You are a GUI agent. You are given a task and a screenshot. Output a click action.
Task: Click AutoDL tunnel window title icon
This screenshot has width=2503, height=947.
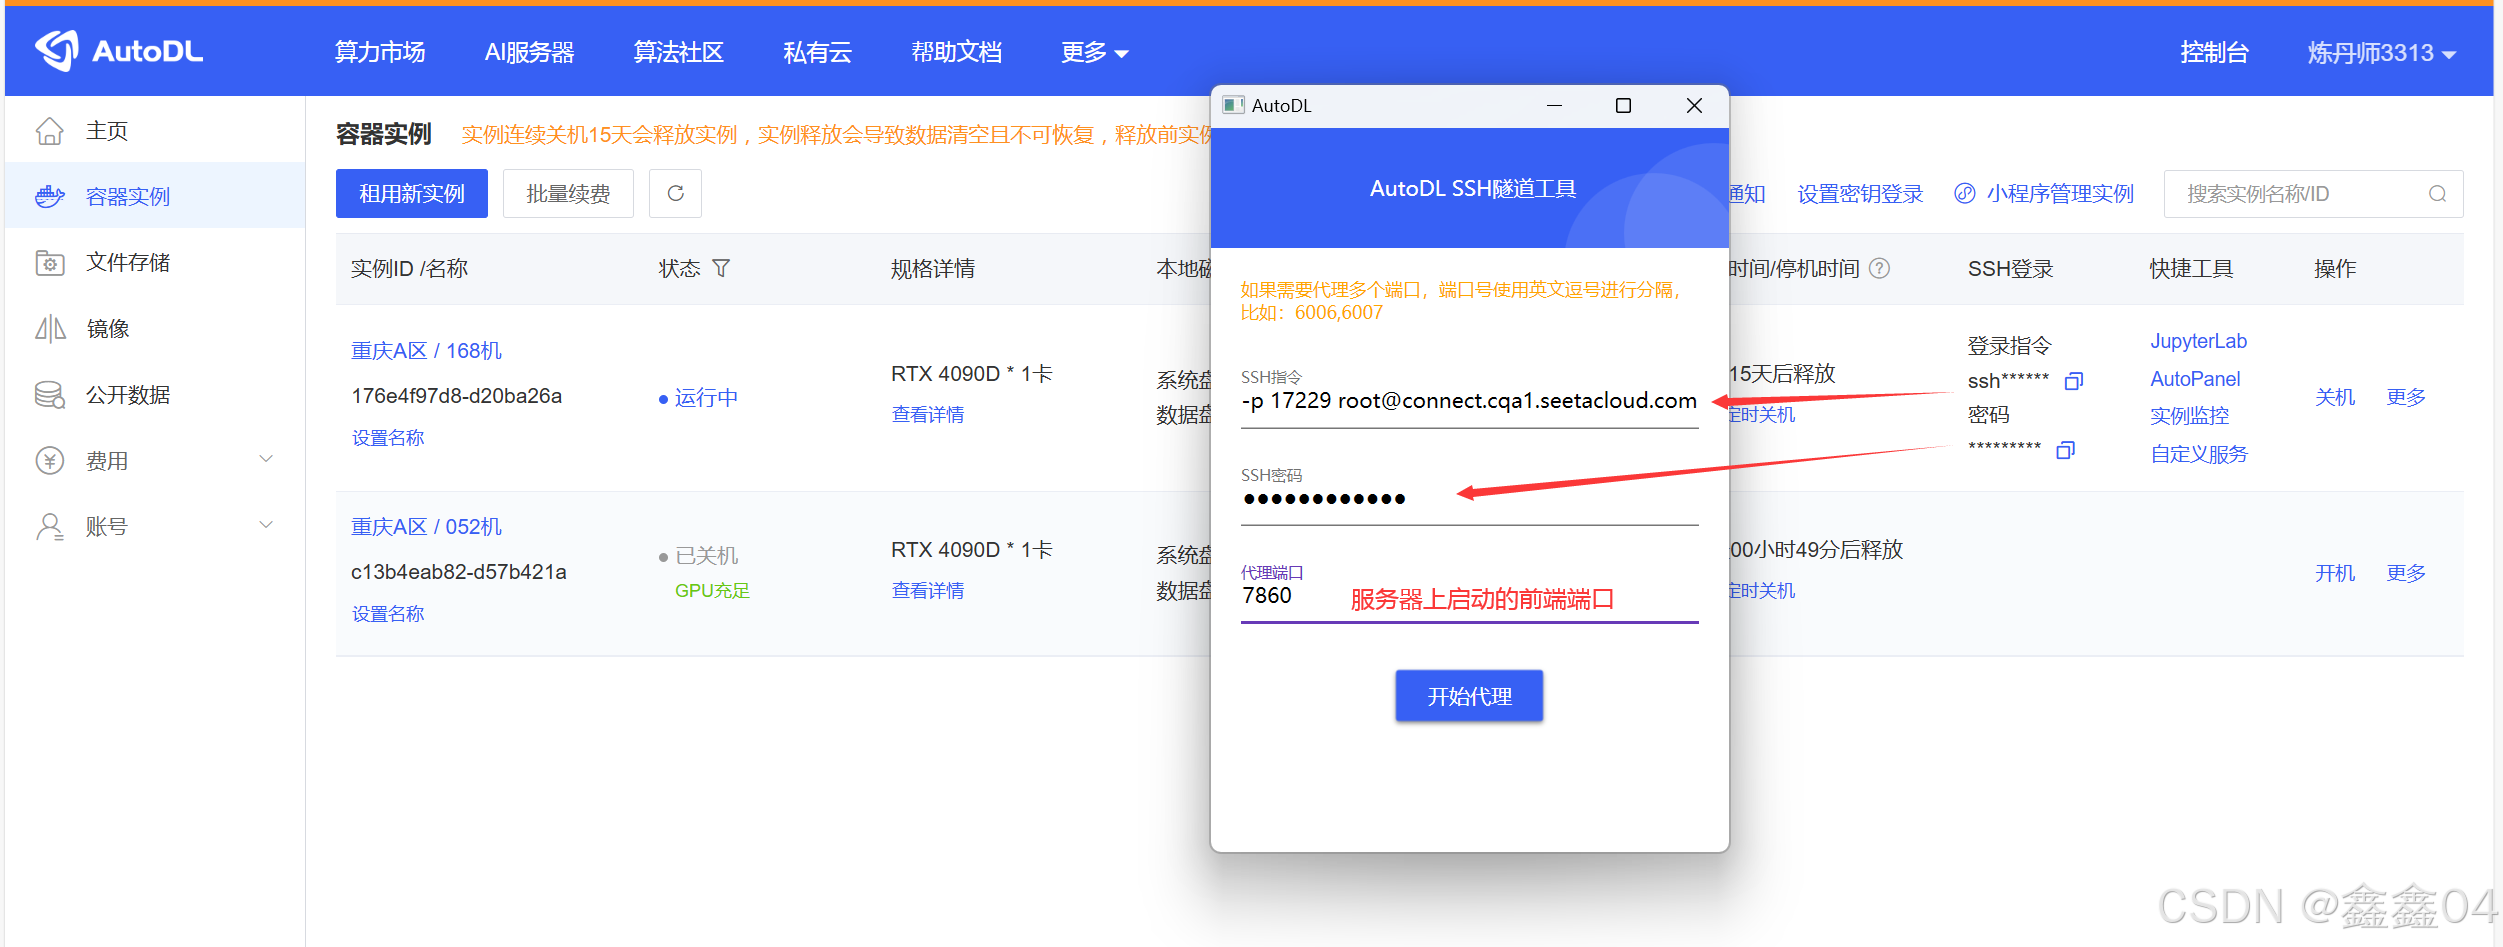(x=1233, y=105)
